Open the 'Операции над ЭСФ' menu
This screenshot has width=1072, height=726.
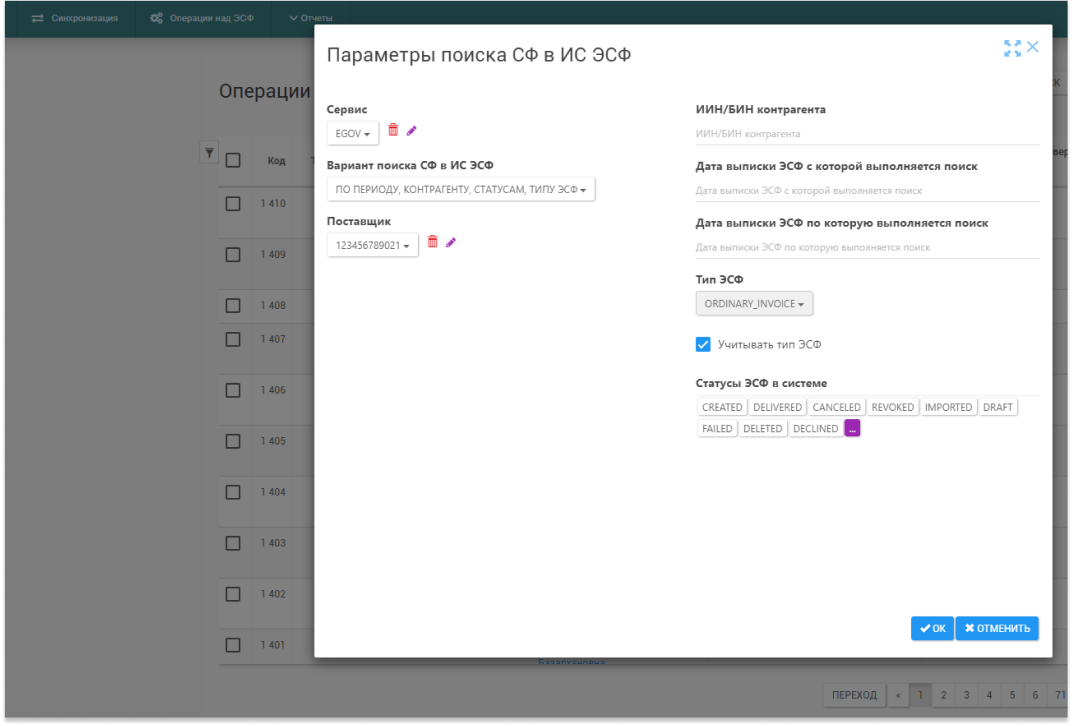(x=202, y=18)
